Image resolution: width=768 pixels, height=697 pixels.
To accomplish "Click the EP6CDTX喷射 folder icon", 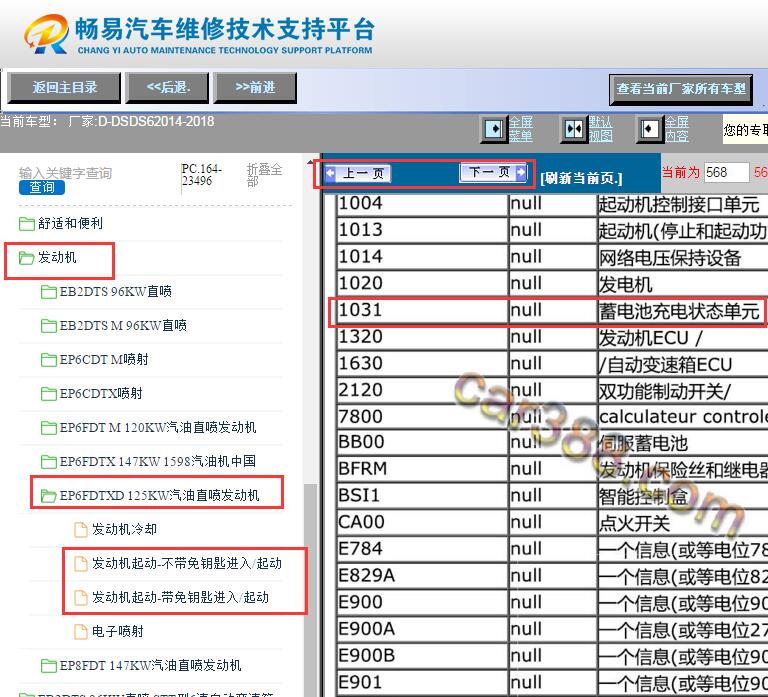I will [x=48, y=394].
